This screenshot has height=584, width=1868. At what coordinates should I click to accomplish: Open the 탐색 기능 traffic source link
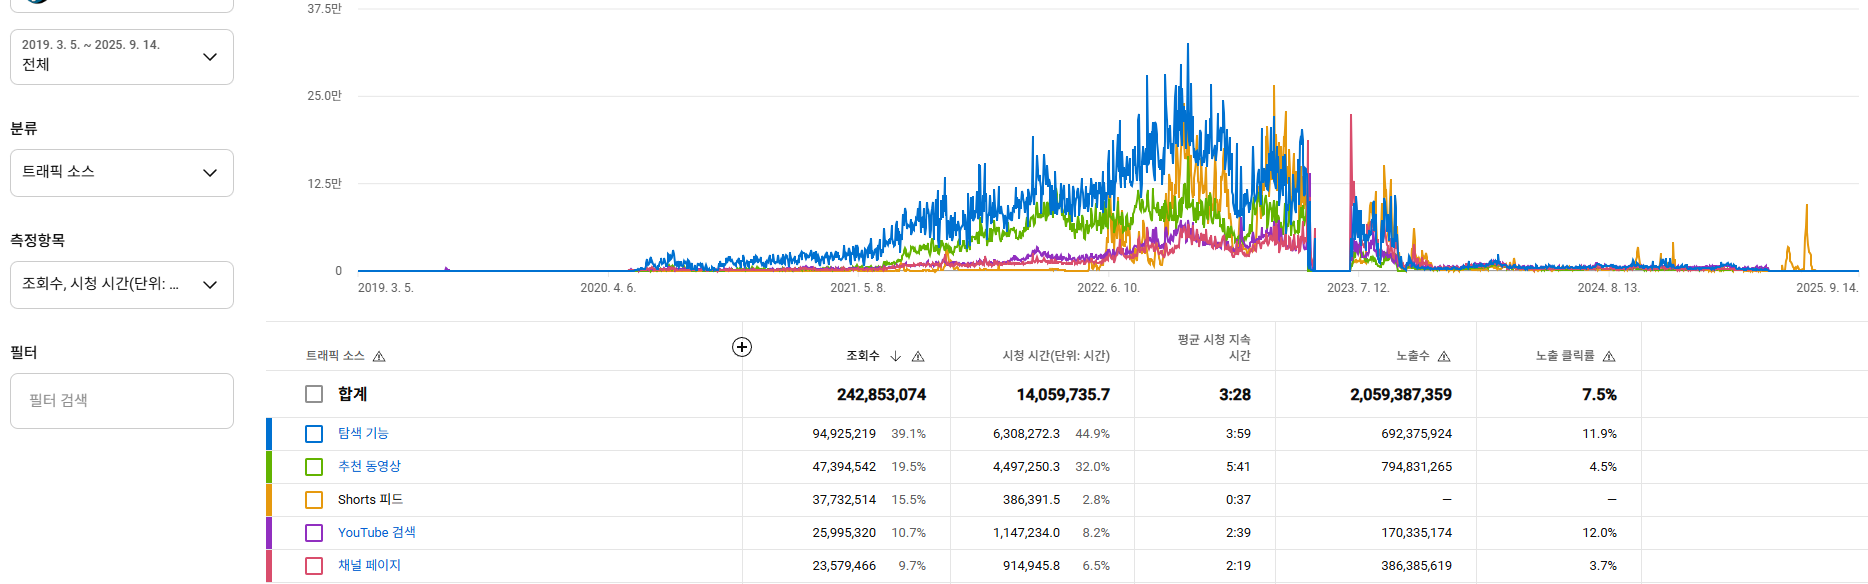[363, 433]
